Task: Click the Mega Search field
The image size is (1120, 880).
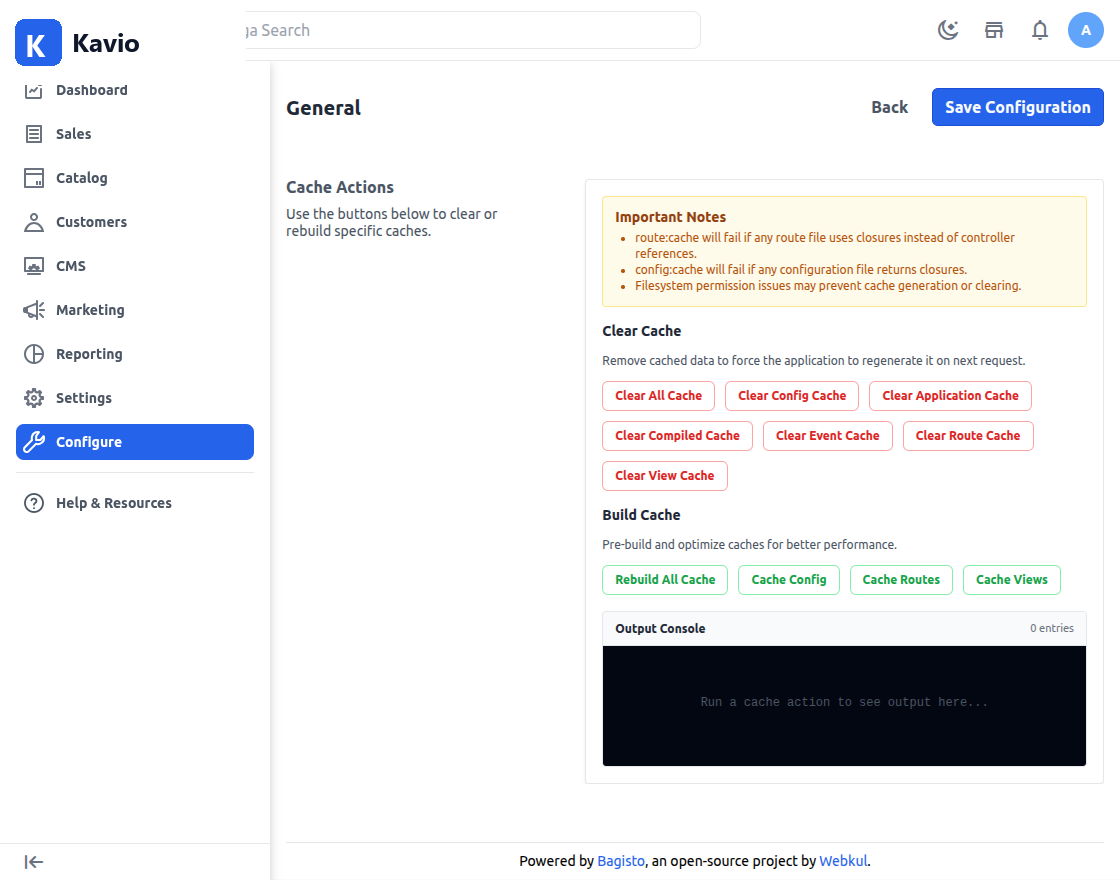Action: tap(472, 30)
